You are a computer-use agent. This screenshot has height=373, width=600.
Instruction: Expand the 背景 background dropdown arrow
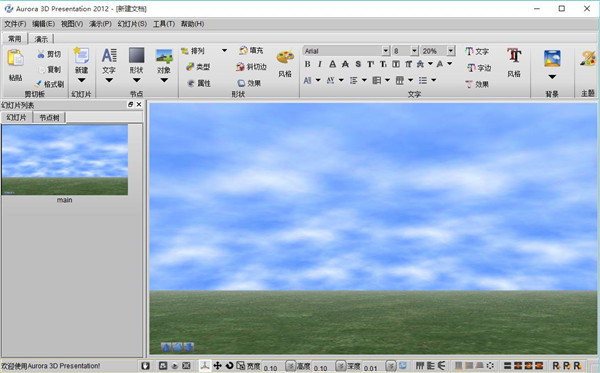(552, 77)
